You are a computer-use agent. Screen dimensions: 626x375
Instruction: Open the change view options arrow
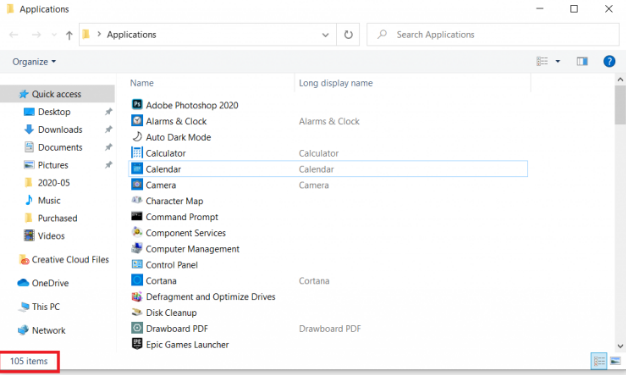pos(558,61)
